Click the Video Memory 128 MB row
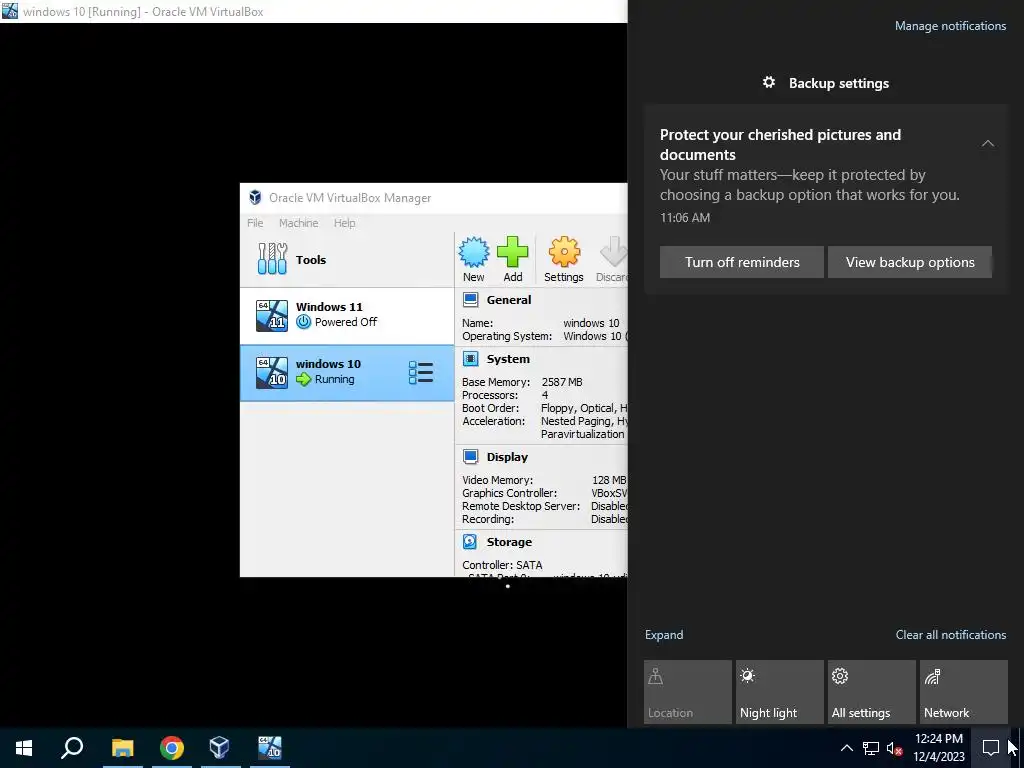1024x768 pixels. (x=544, y=480)
